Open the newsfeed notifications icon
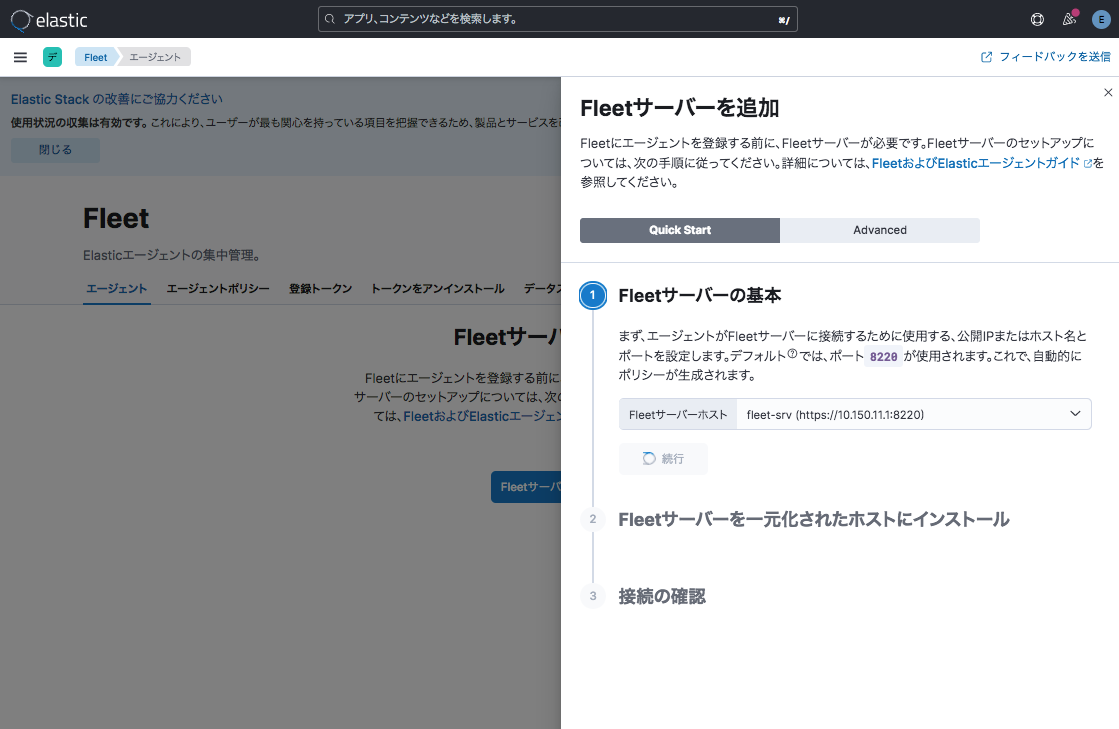 point(1068,19)
